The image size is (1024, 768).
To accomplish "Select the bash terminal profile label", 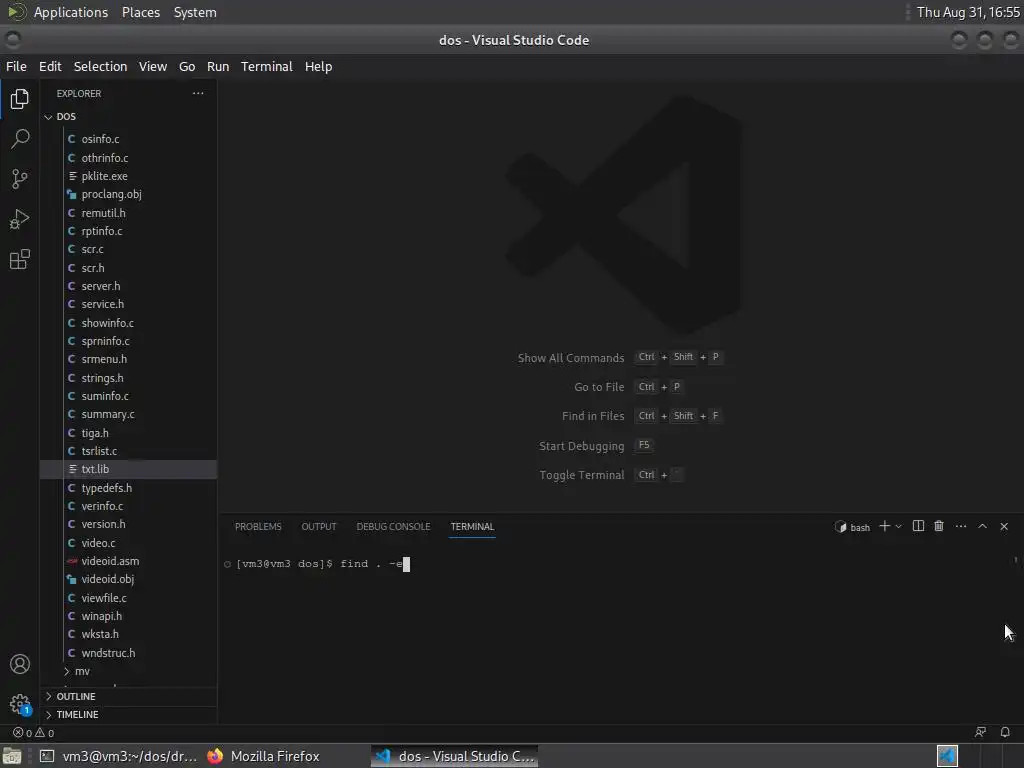I will [x=852, y=527].
